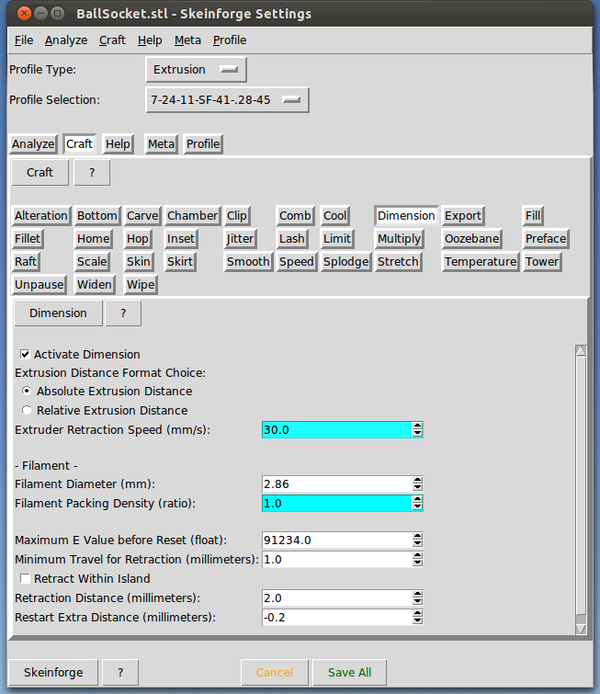Open the Oozebane craft plugin

(x=472, y=239)
